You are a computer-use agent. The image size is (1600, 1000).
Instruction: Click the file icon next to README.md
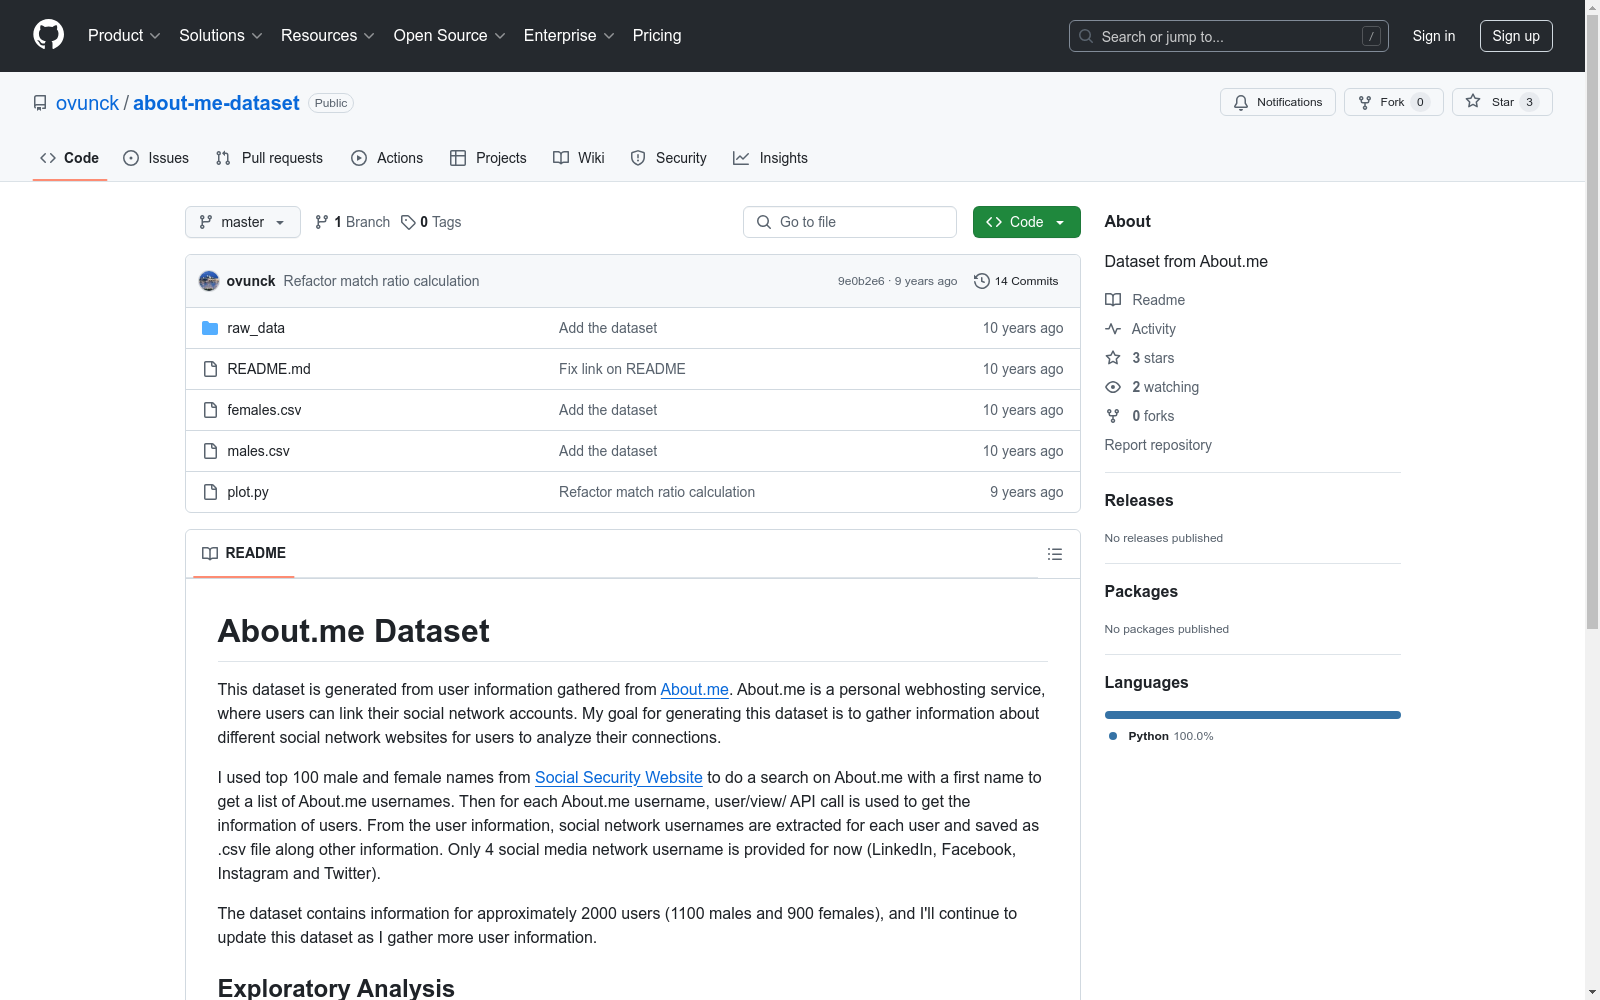(x=210, y=369)
